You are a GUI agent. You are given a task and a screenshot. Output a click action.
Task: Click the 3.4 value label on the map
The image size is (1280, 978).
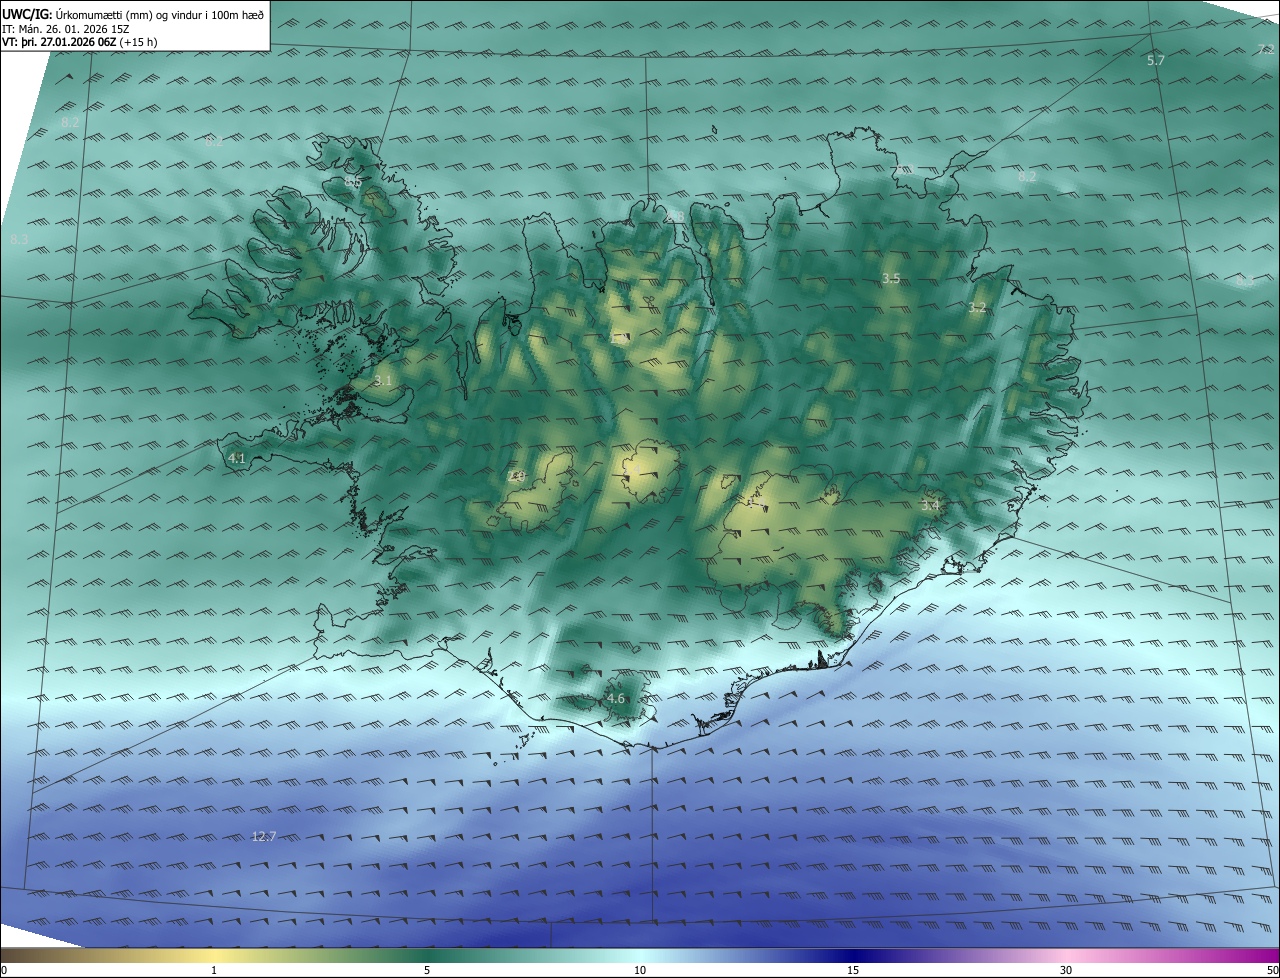point(930,506)
